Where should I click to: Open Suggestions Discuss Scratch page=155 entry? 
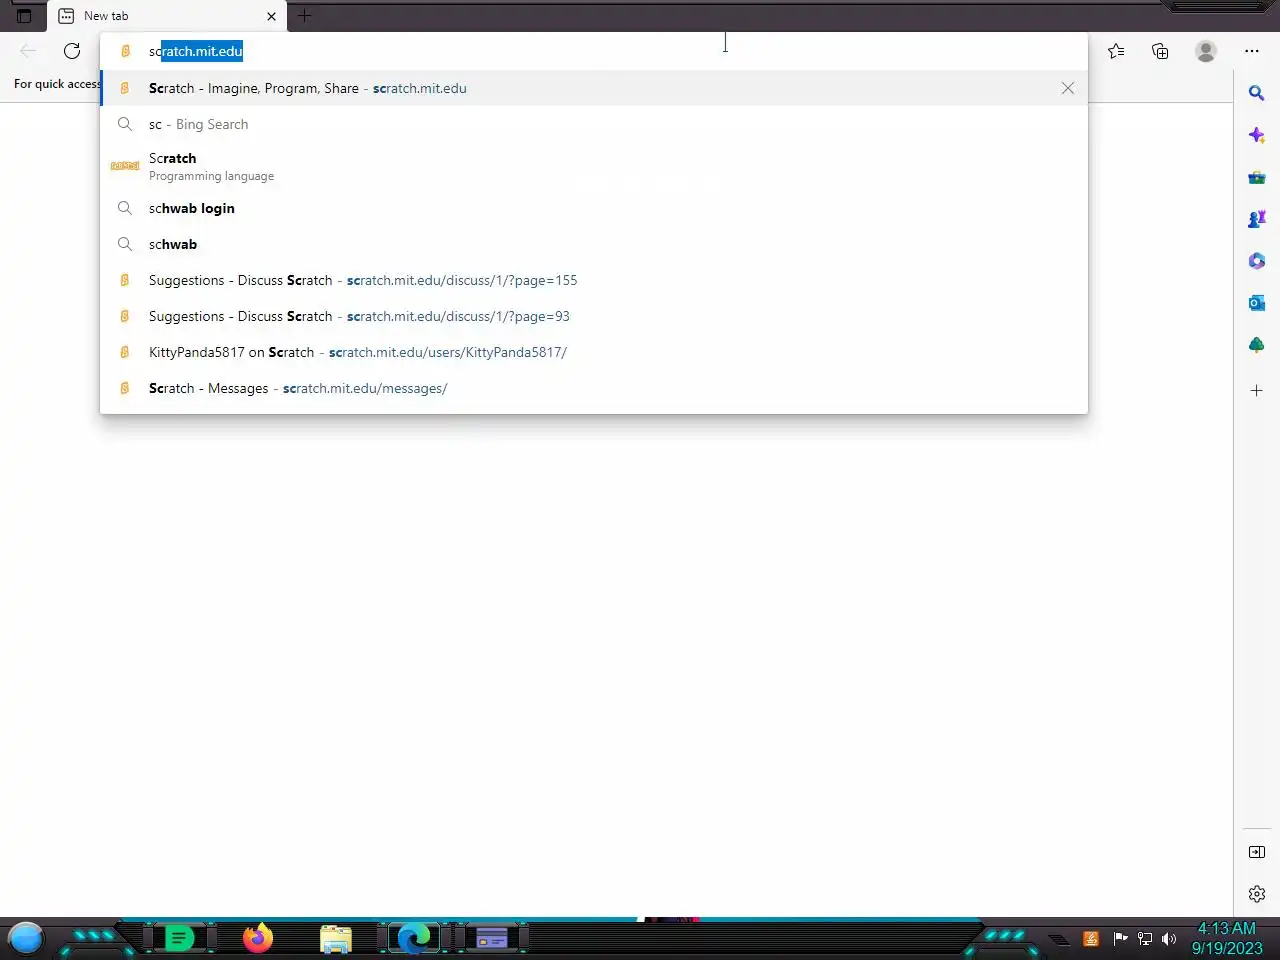click(x=594, y=280)
